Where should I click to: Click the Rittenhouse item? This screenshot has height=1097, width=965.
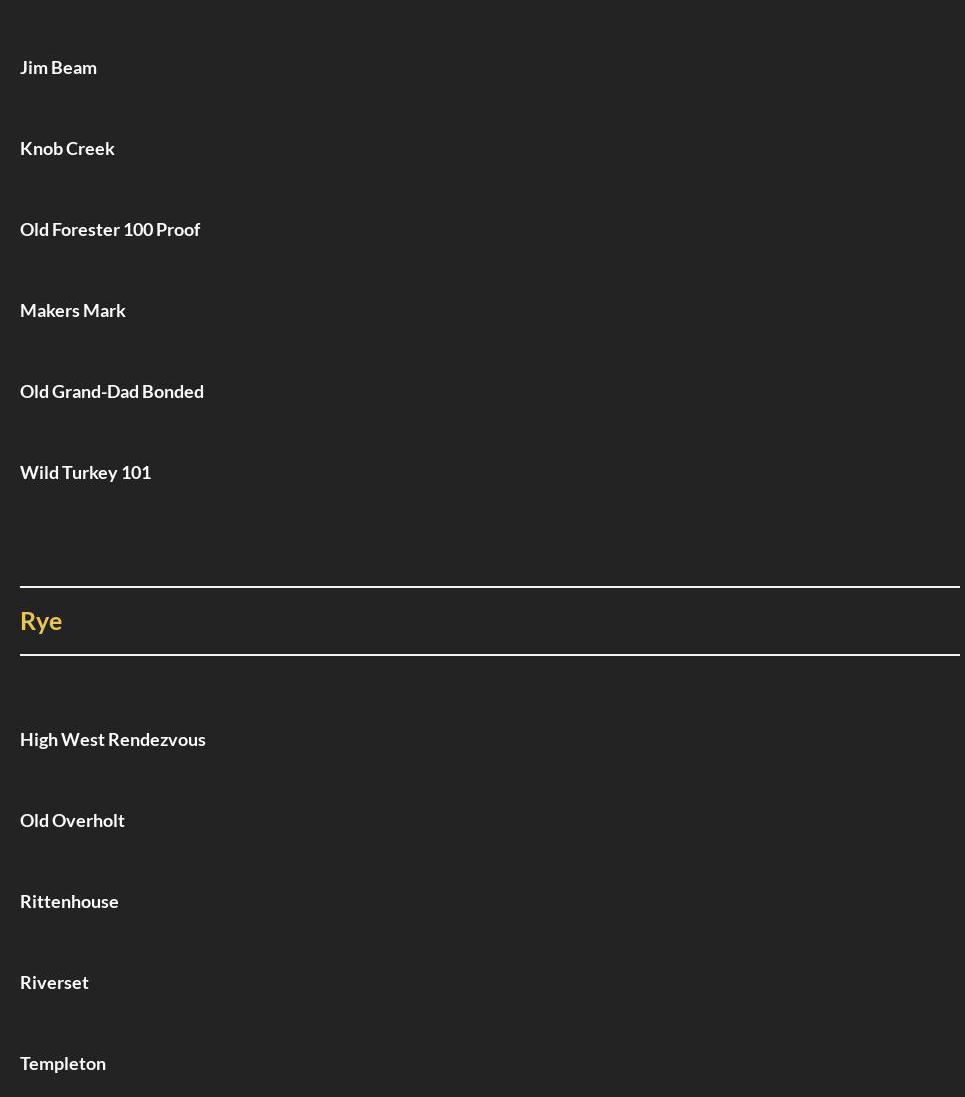(69, 901)
